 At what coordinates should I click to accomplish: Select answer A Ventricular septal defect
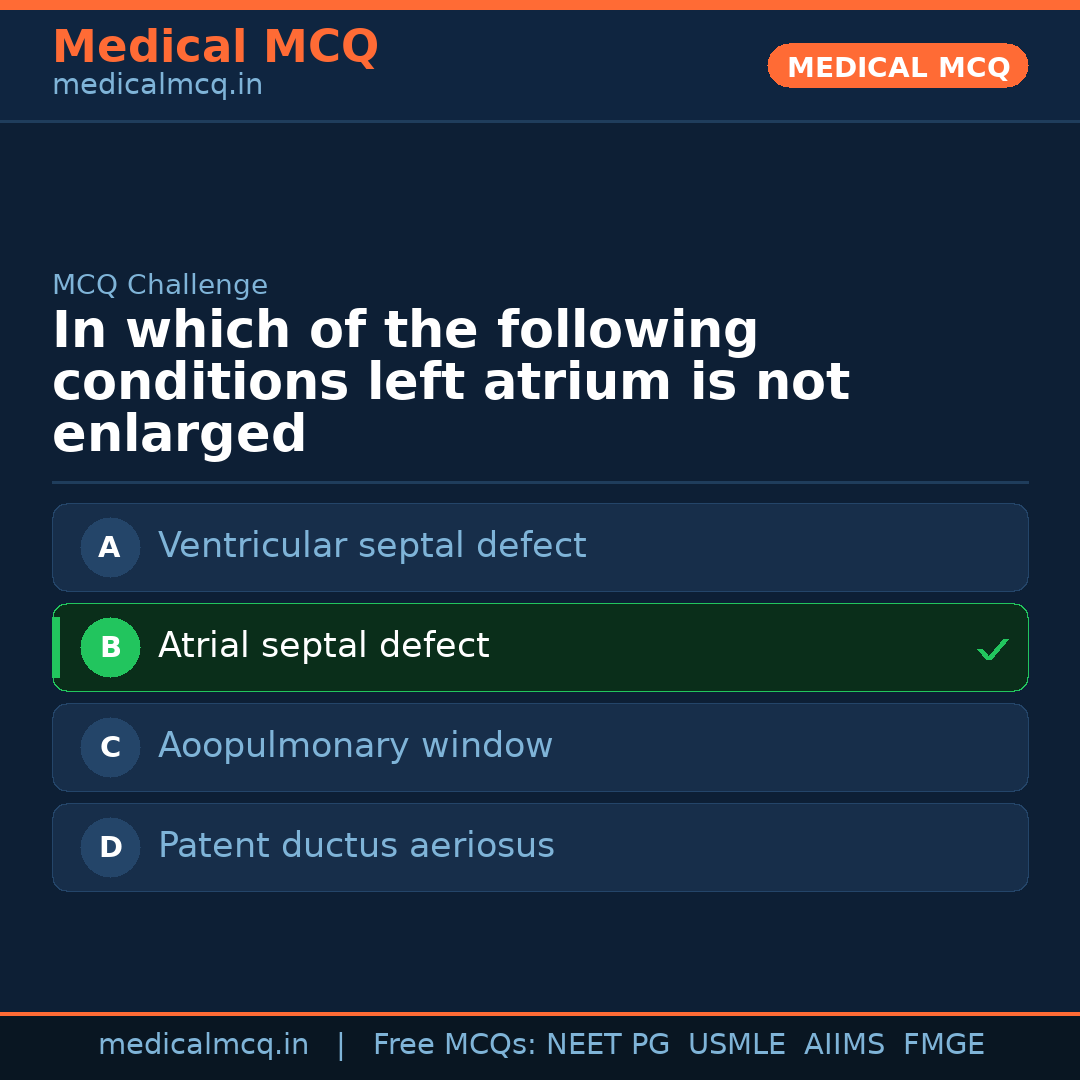[x=540, y=547]
